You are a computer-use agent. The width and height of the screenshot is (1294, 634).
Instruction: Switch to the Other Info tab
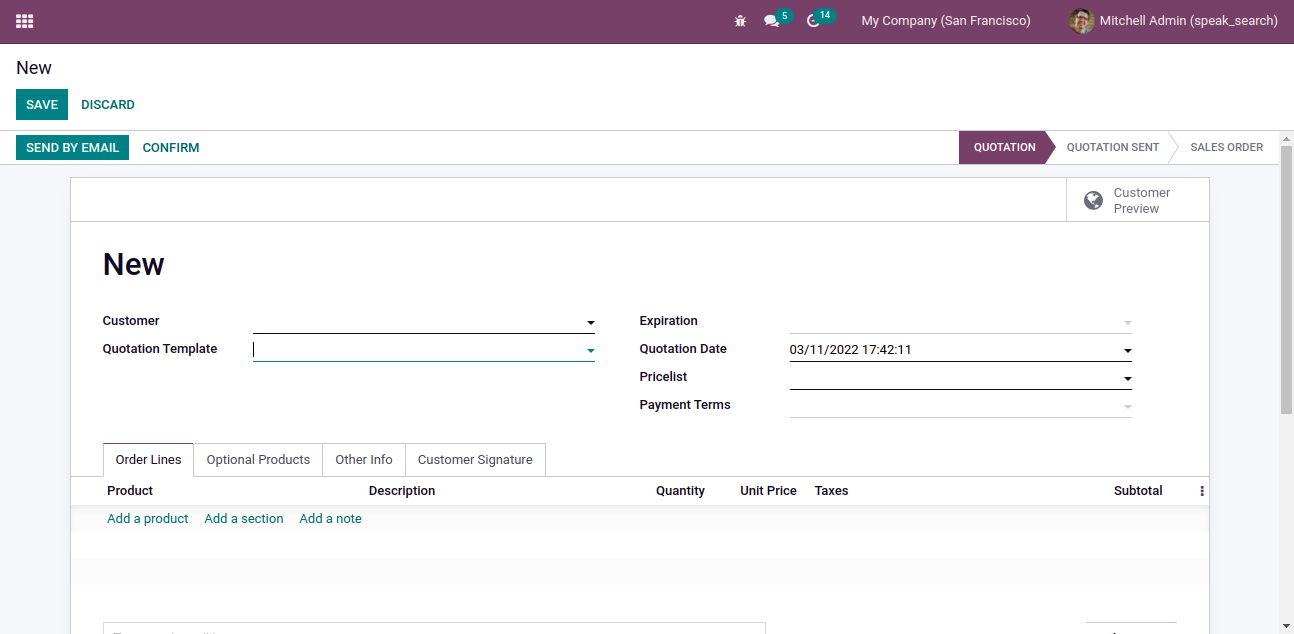364,460
